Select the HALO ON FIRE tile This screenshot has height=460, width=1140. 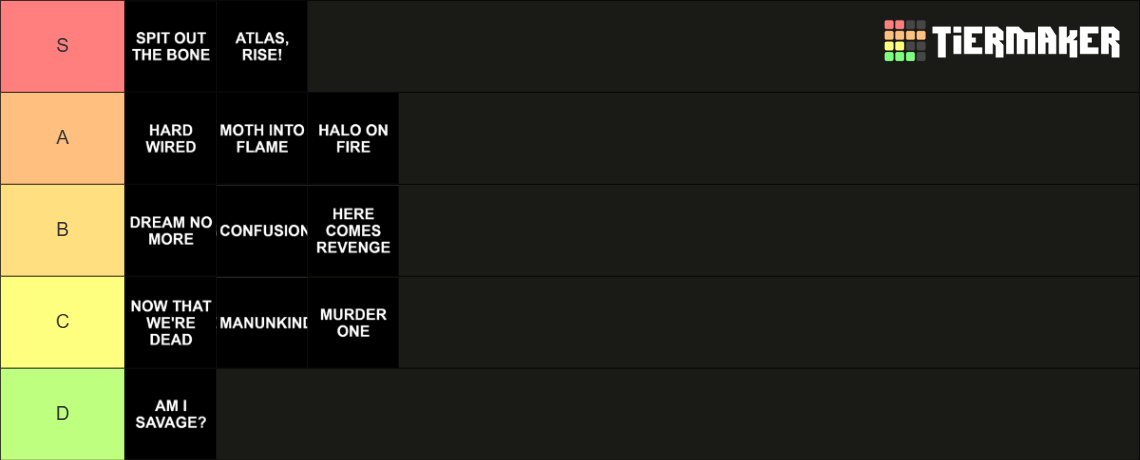(353, 138)
